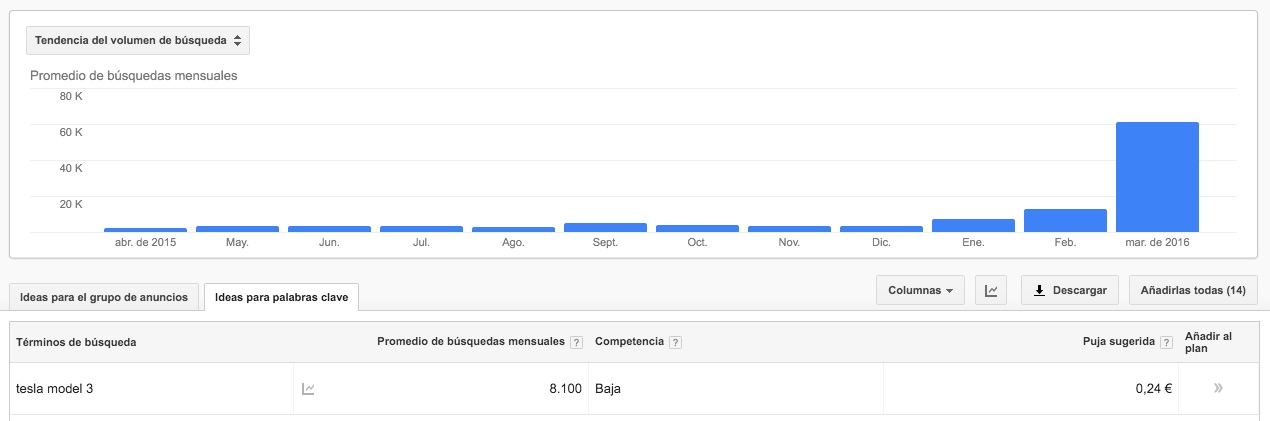The width and height of the screenshot is (1270, 421).
Task: Click the mar. de 2016 bar in chart
Action: (x=1157, y=177)
